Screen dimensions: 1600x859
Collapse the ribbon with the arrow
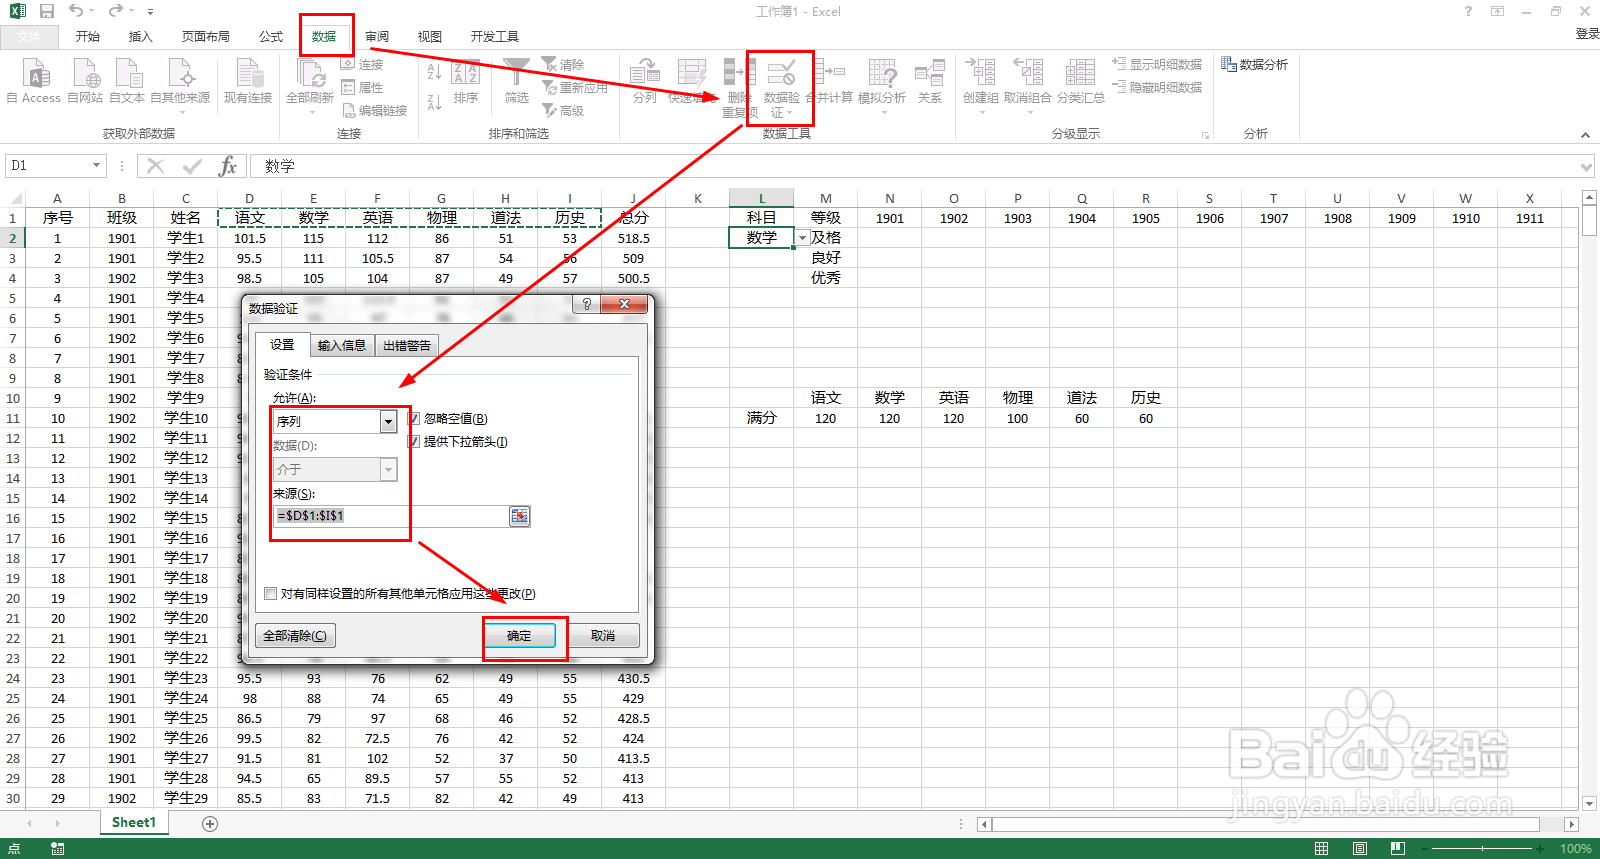coord(1585,135)
